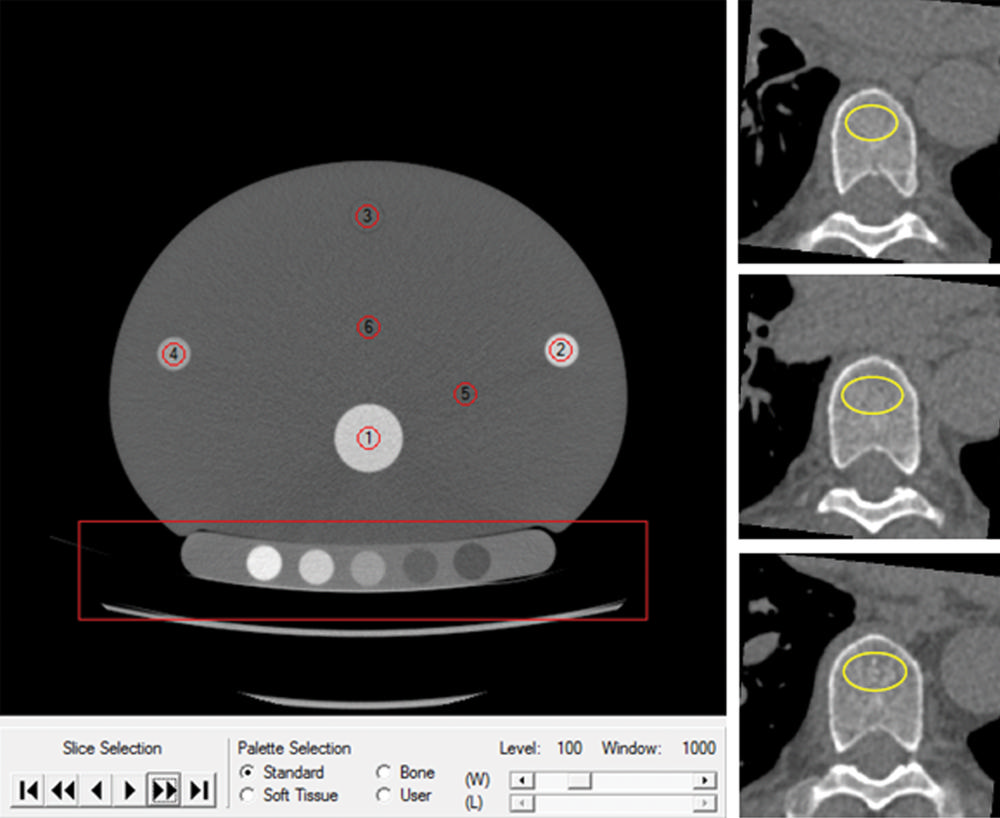The height and width of the screenshot is (818, 1000).
Task: Select the Standard palette option
Action: (247, 773)
